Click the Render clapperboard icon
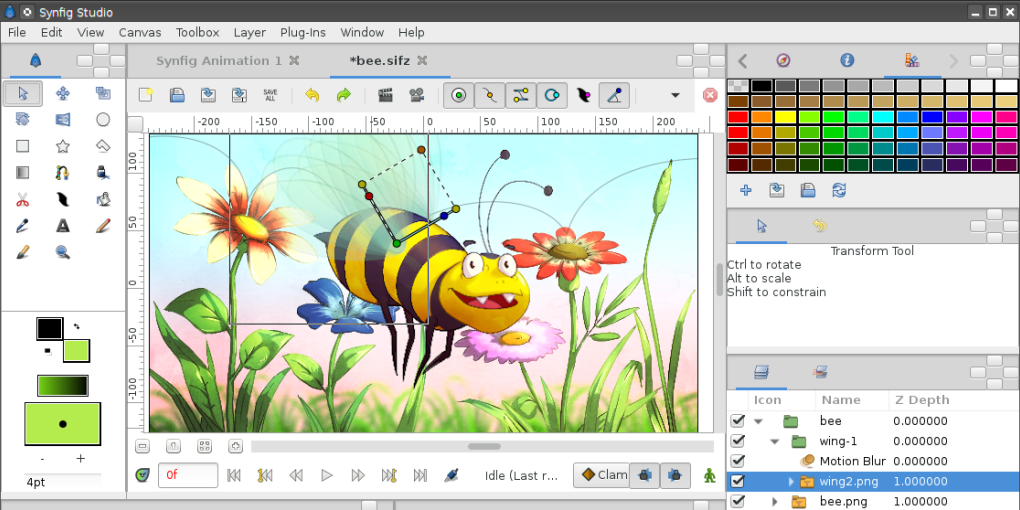Screen dimensions: 1020x510 point(385,96)
